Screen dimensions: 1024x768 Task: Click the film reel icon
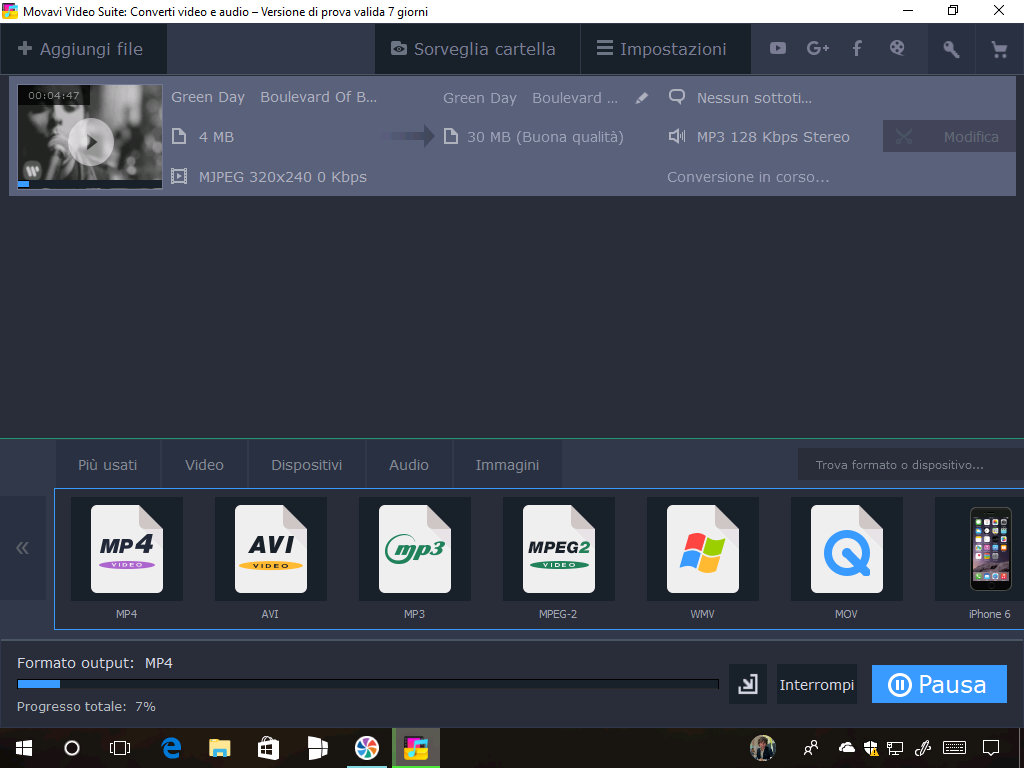tap(897, 48)
